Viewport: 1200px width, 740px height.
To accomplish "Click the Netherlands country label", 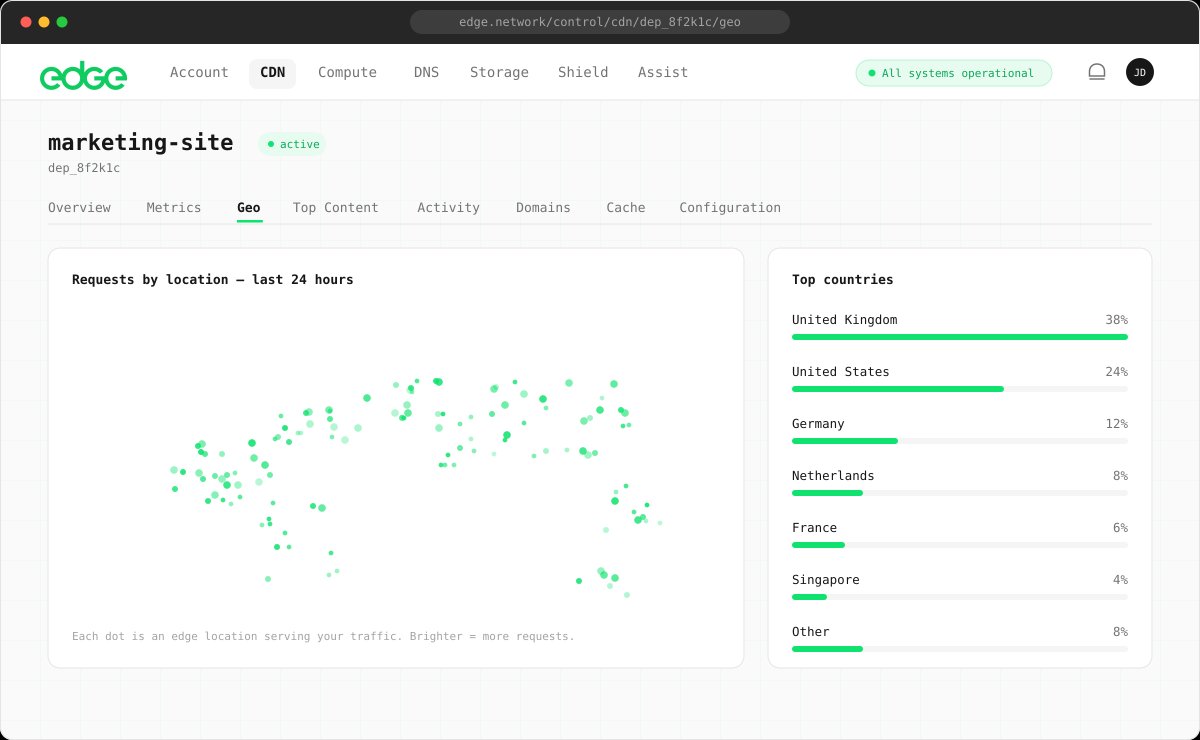I will (x=833, y=476).
